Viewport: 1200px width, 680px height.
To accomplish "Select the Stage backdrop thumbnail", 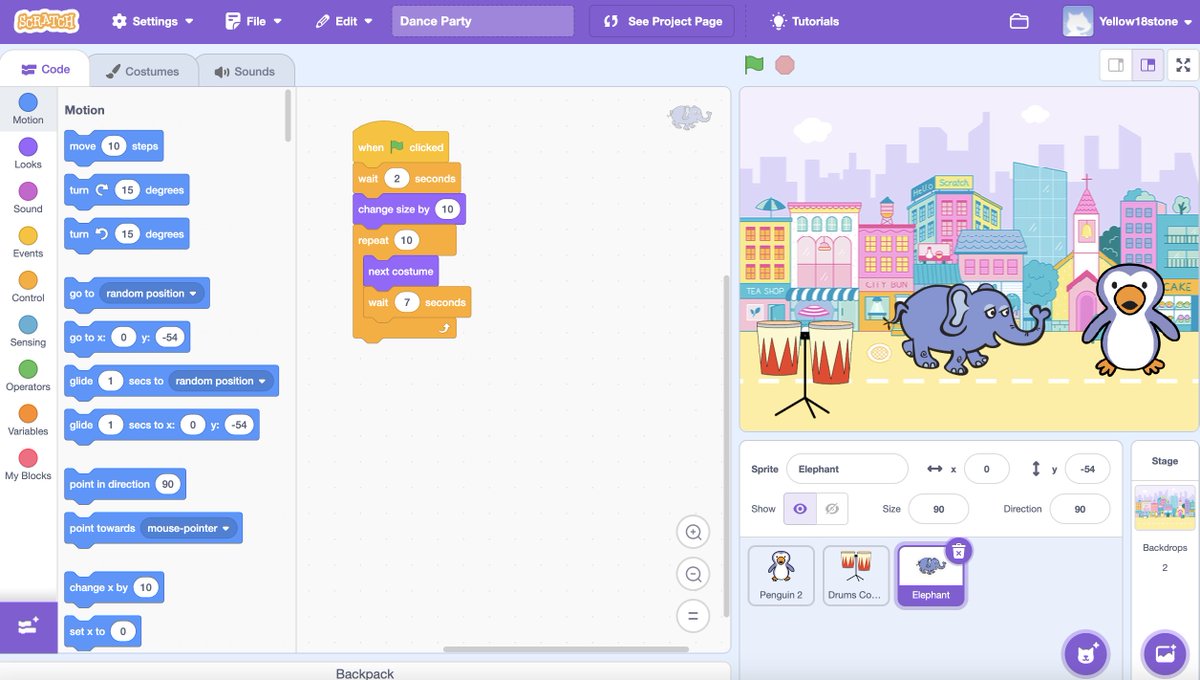I will (1165, 507).
